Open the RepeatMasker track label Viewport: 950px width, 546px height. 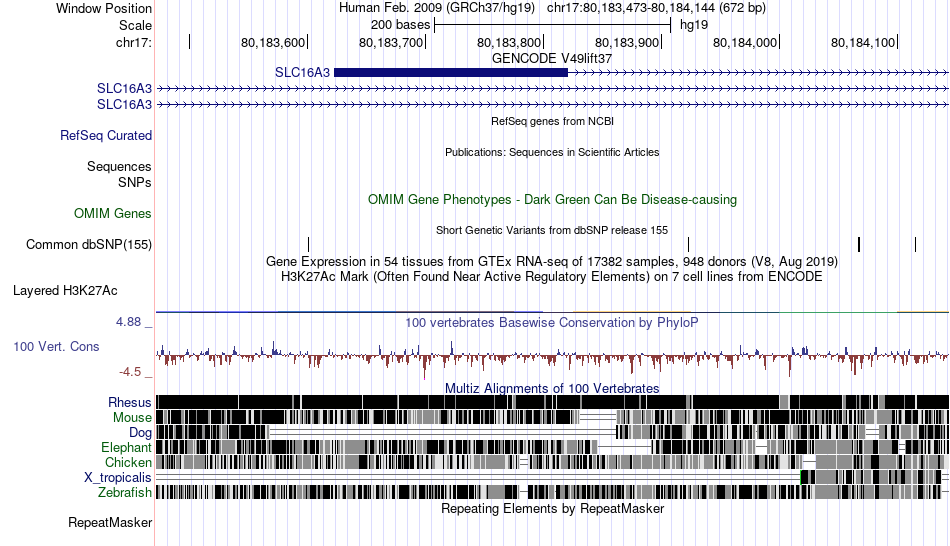(x=110, y=522)
